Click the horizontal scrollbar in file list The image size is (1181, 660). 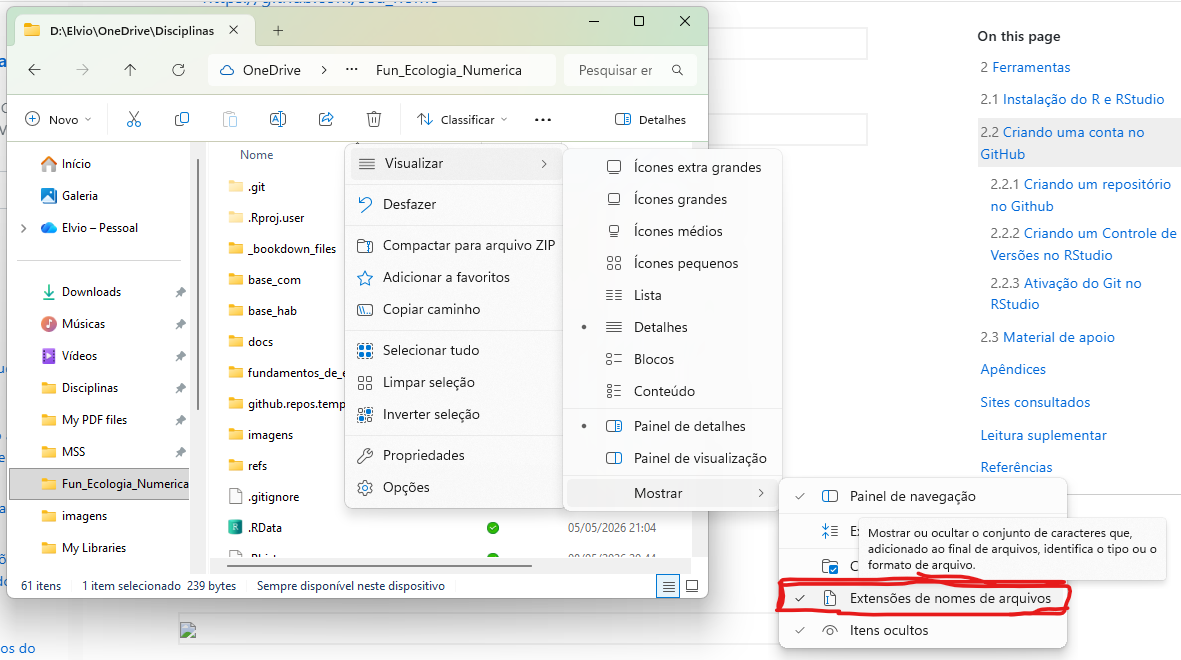(380, 565)
